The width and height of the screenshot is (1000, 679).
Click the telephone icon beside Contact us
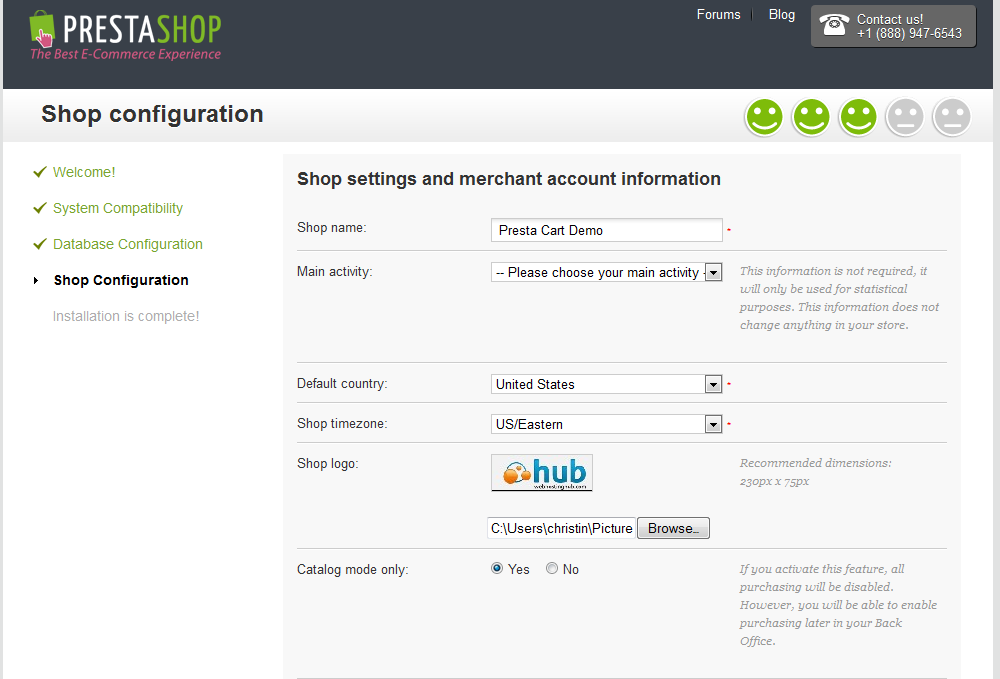pyautogui.click(x=834, y=26)
